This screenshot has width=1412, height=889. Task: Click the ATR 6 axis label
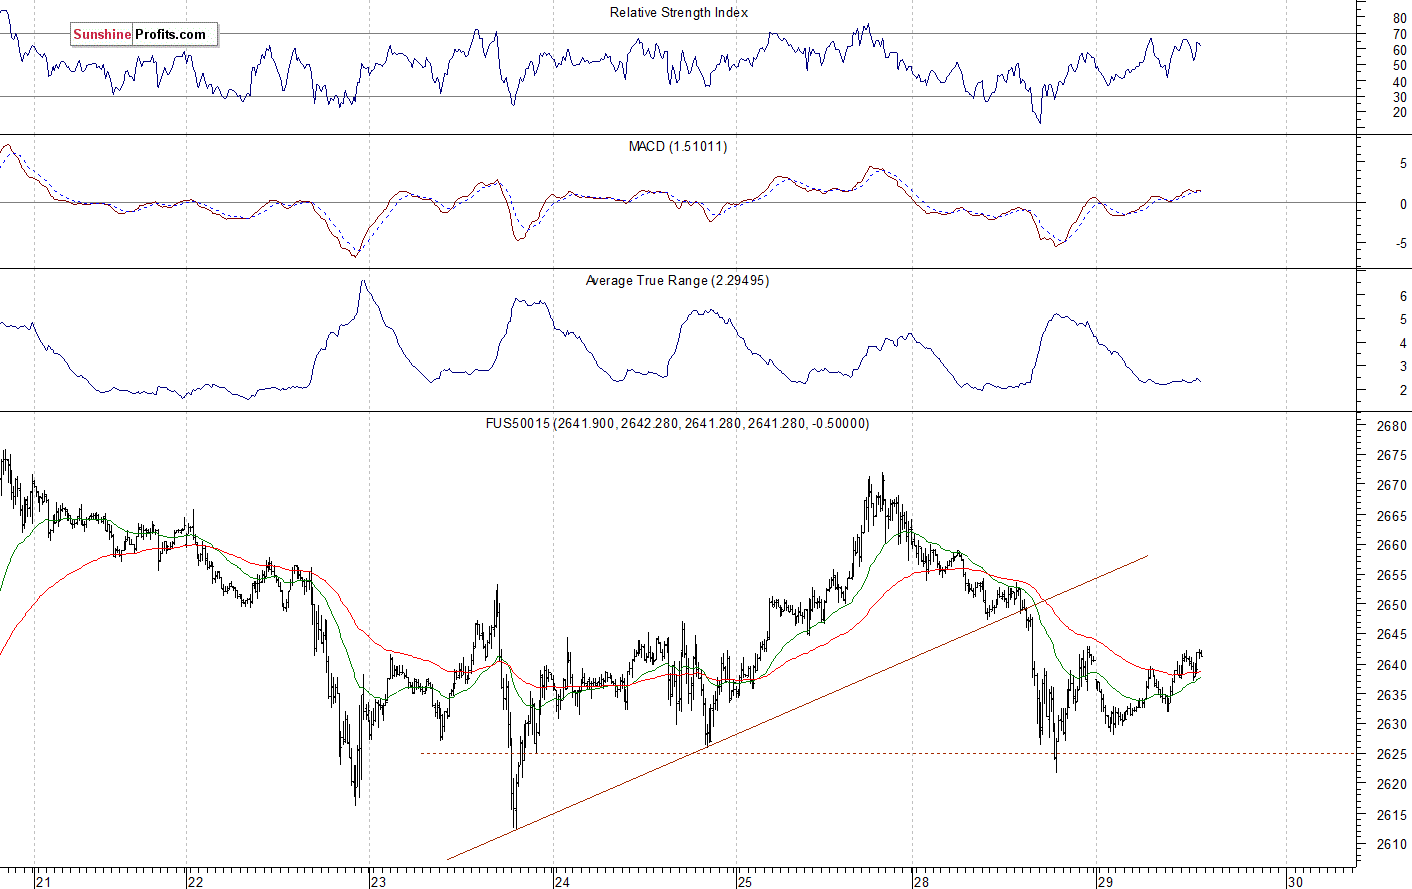[x=1403, y=297]
